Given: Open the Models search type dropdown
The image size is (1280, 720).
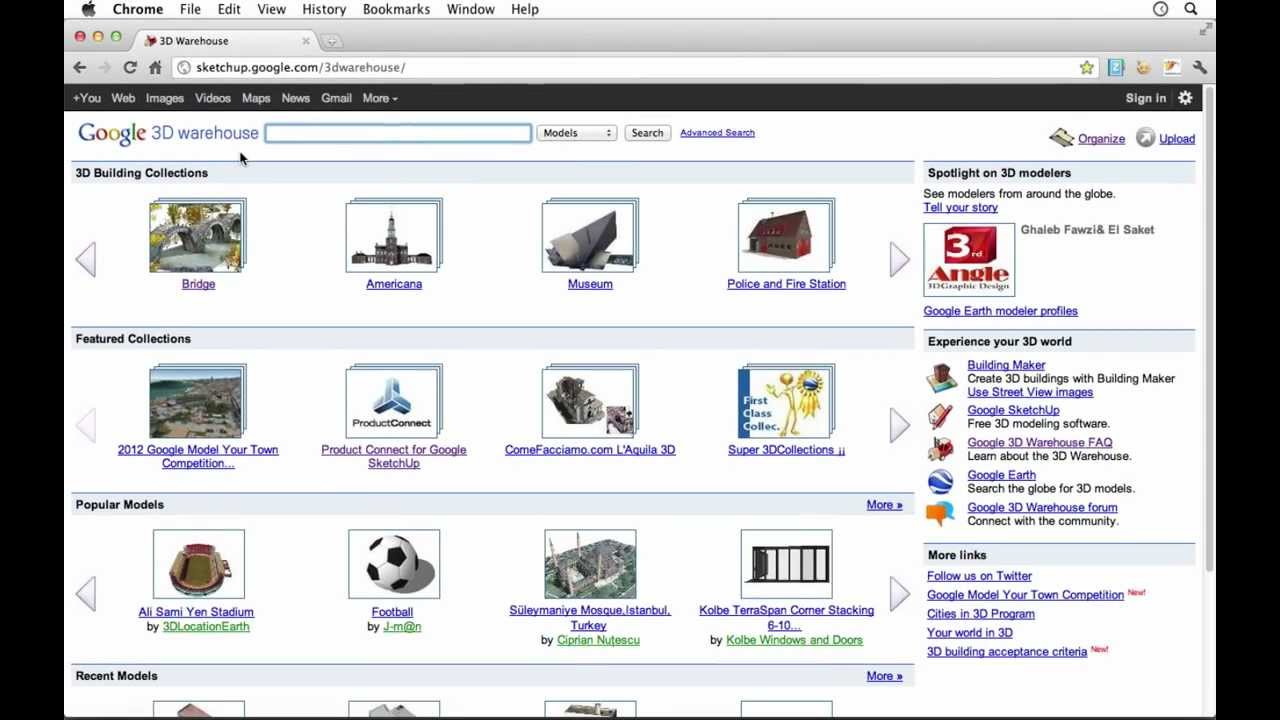Looking at the screenshot, I should click(x=576, y=133).
